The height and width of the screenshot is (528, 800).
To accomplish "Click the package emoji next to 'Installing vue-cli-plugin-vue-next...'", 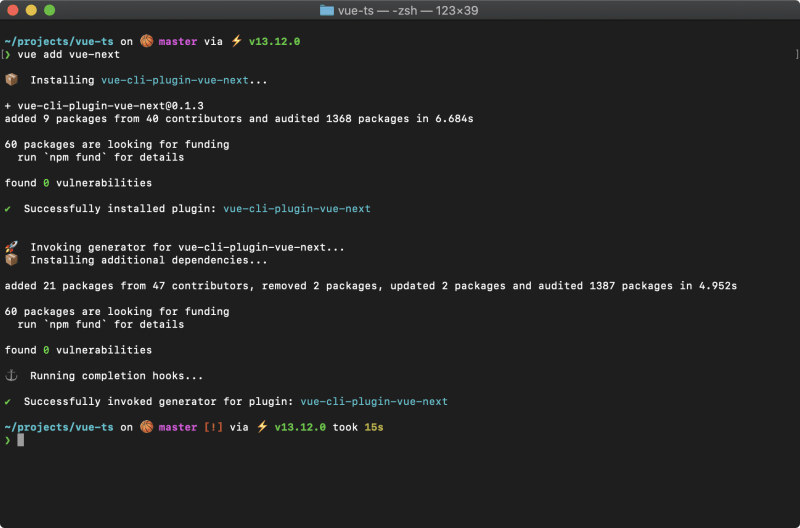I will click(x=11, y=80).
